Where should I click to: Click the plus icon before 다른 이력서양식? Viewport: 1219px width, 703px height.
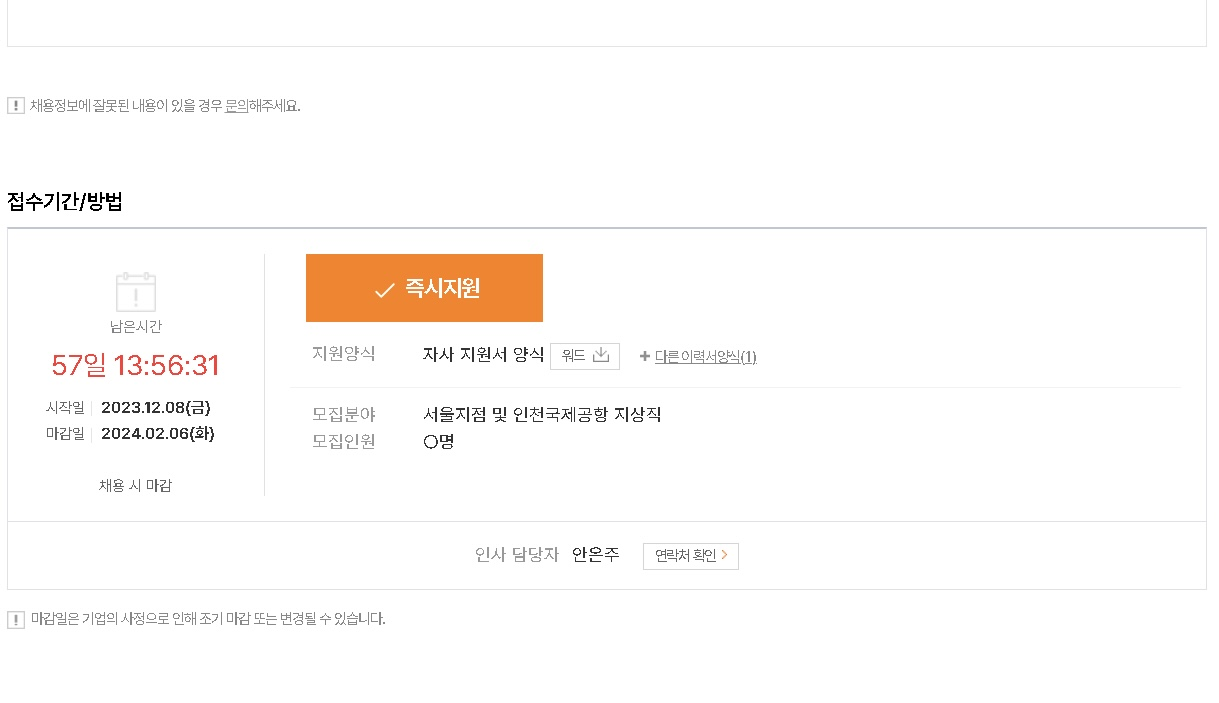pos(645,356)
